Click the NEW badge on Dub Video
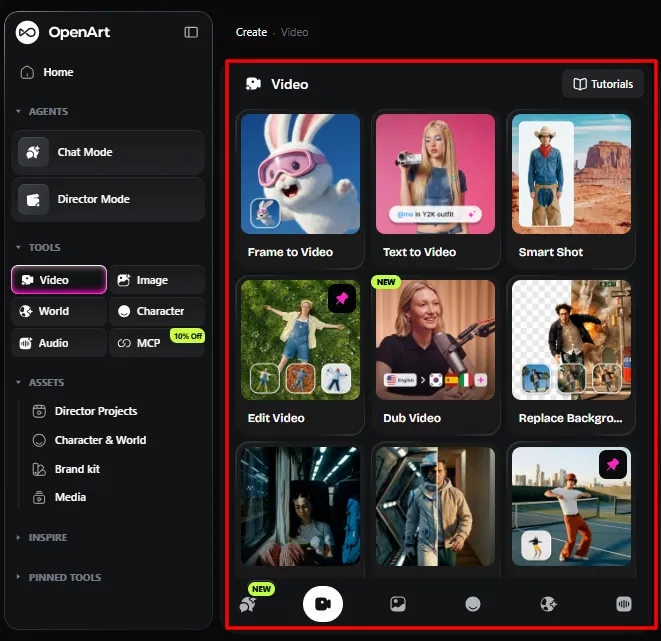661x641 pixels. click(386, 282)
